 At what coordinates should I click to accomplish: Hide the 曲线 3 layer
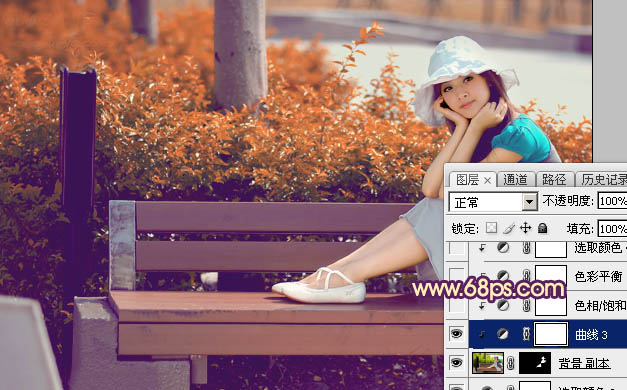pos(457,334)
